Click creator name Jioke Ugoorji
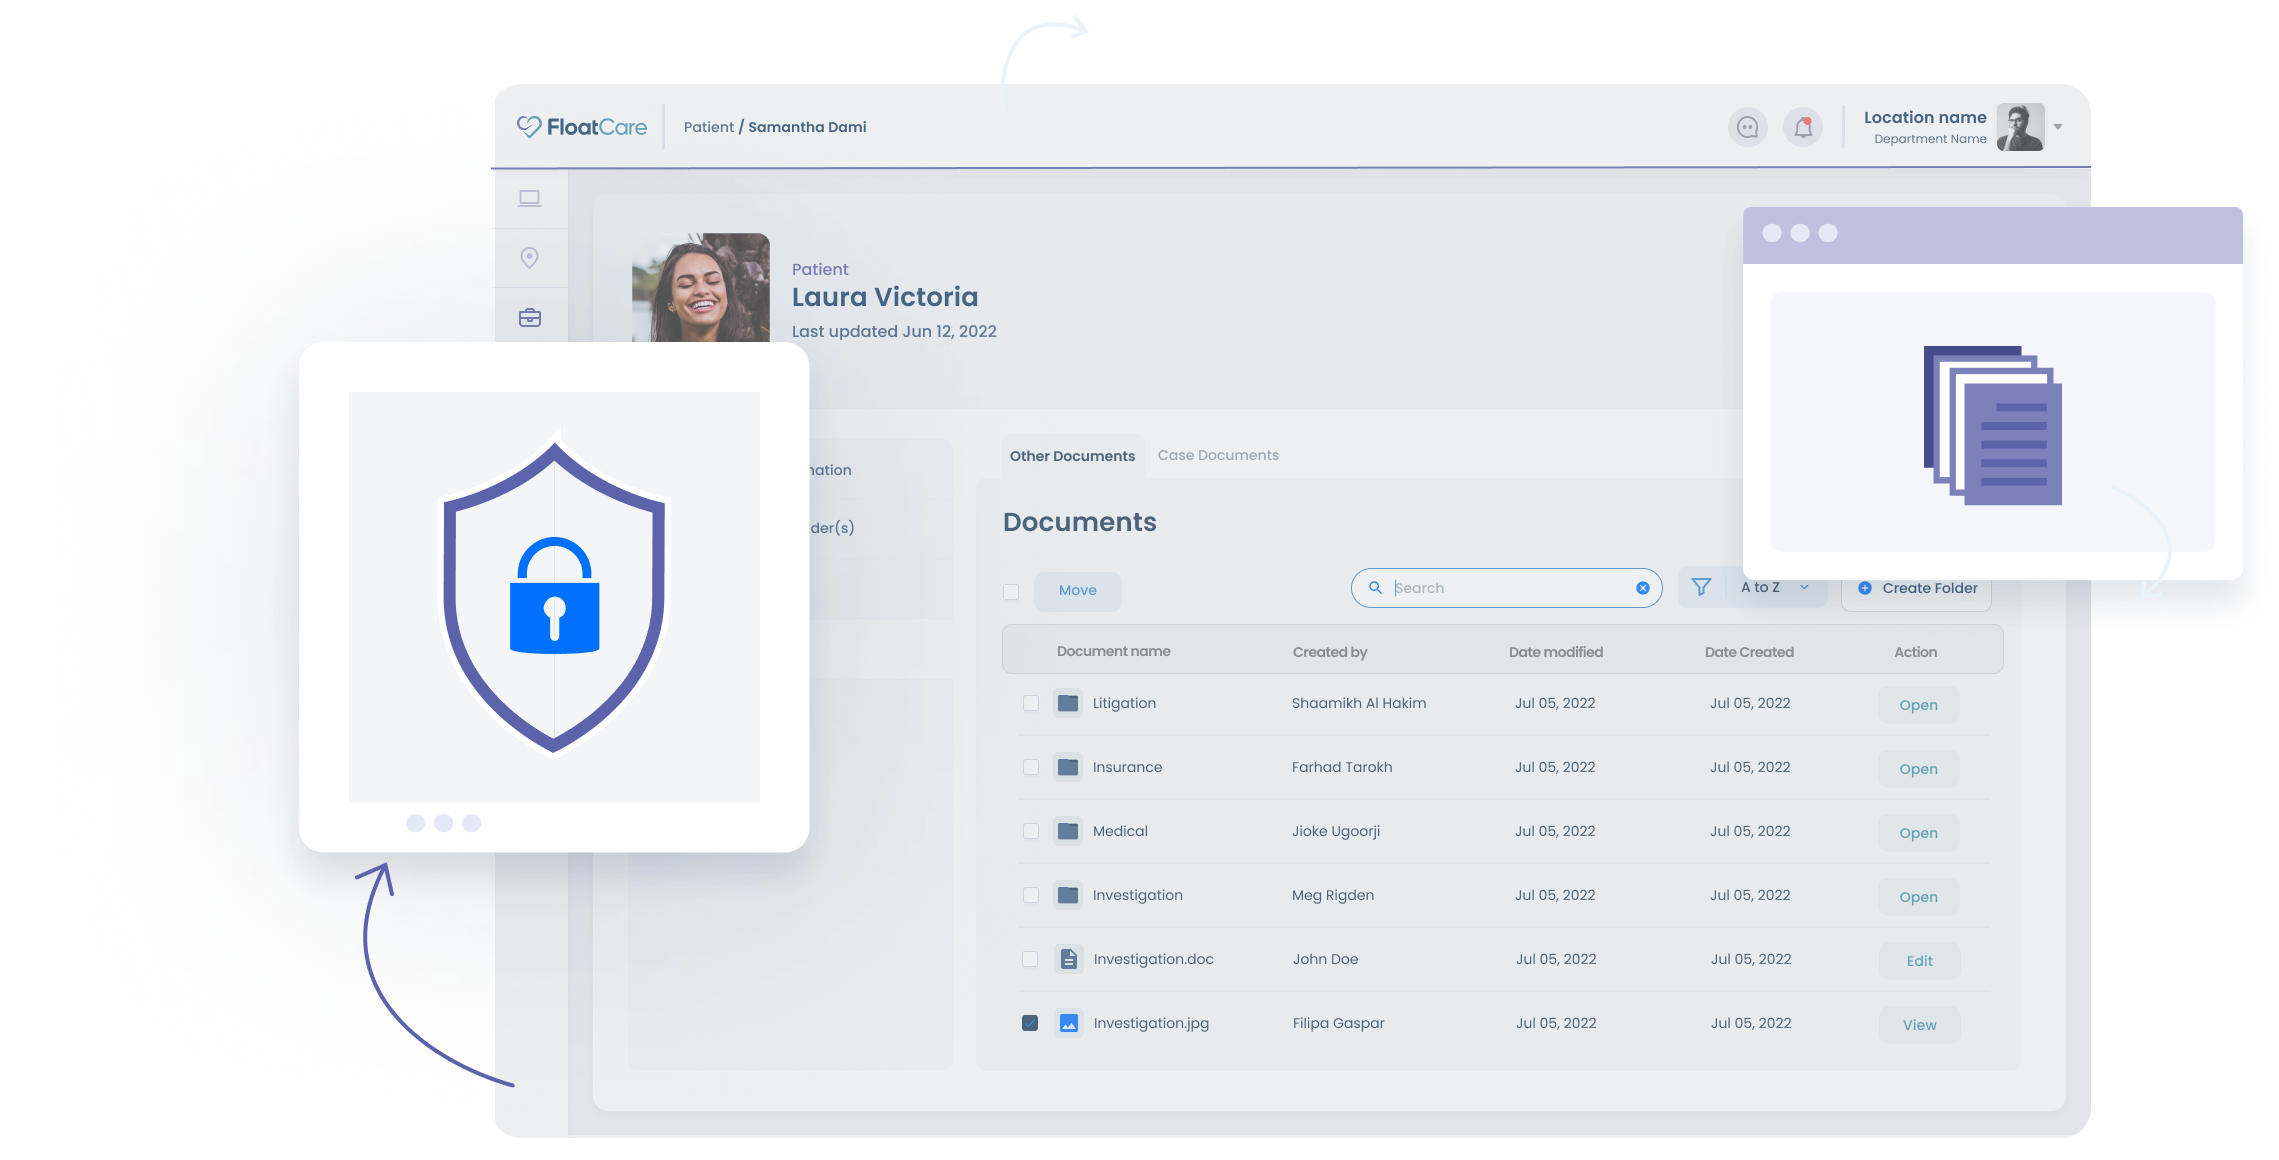2279x1160 pixels. tap(1335, 831)
